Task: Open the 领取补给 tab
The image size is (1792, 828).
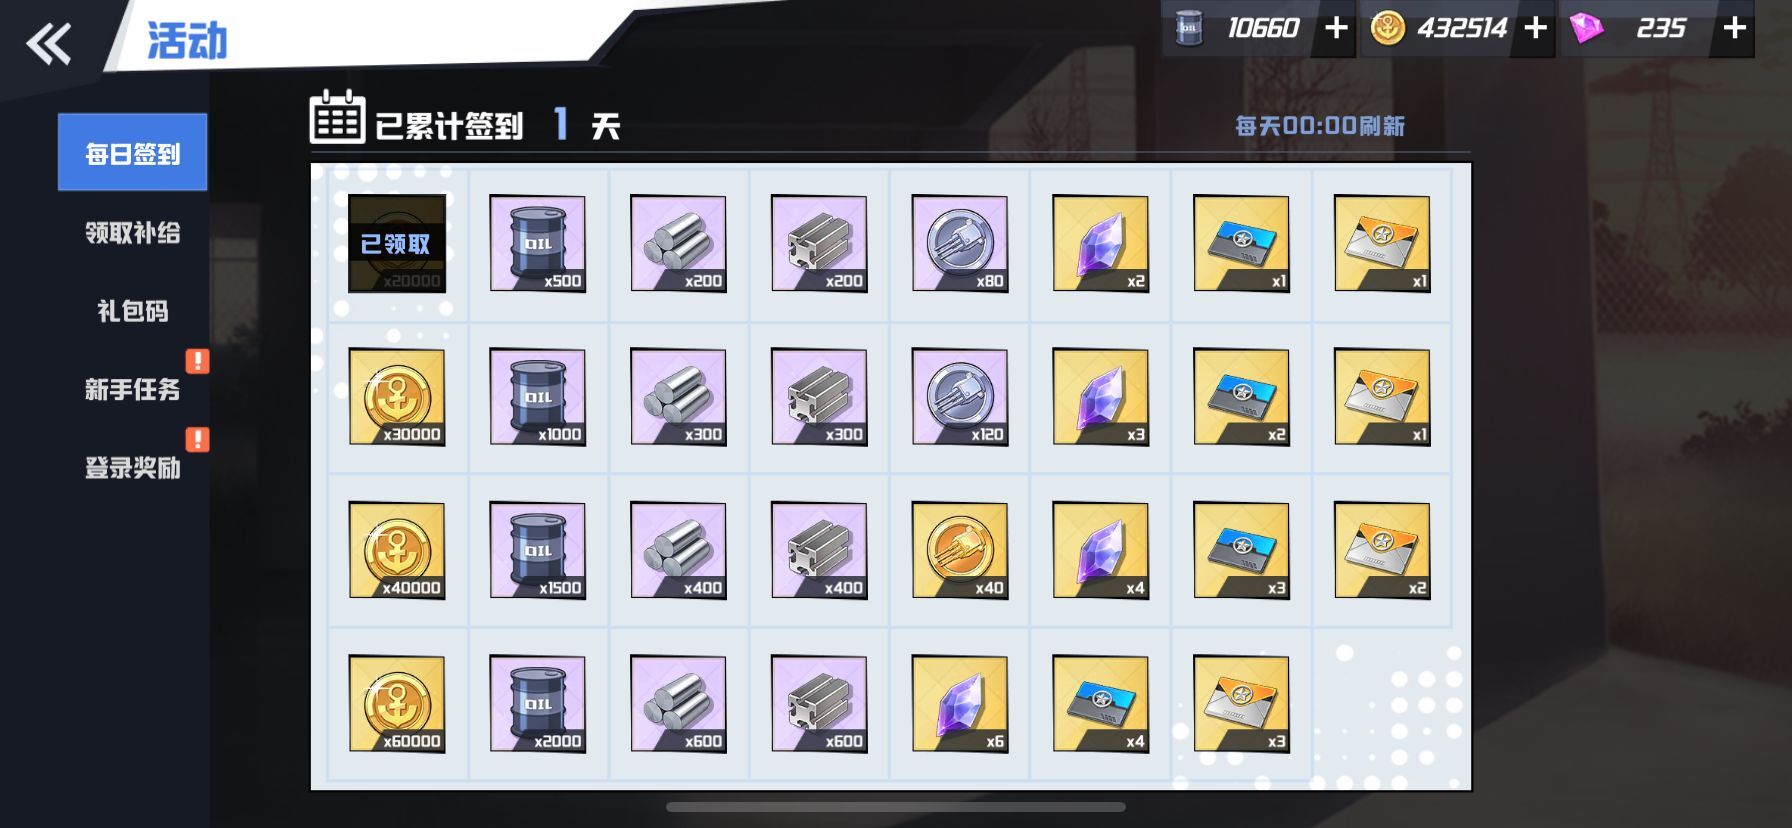Action: click(x=132, y=232)
